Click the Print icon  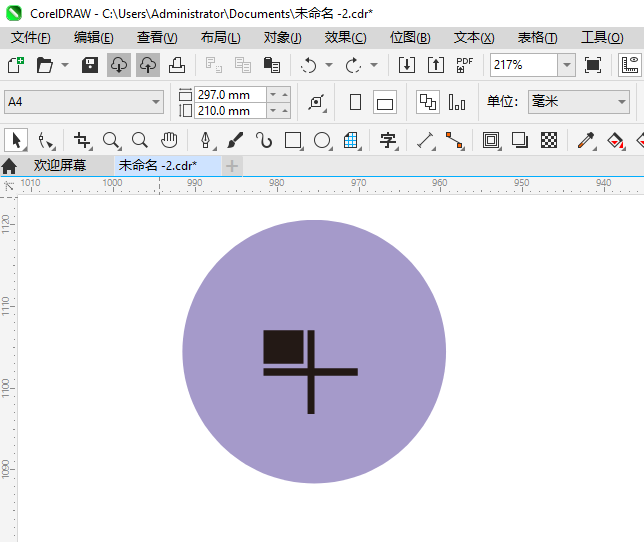[177, 65]
